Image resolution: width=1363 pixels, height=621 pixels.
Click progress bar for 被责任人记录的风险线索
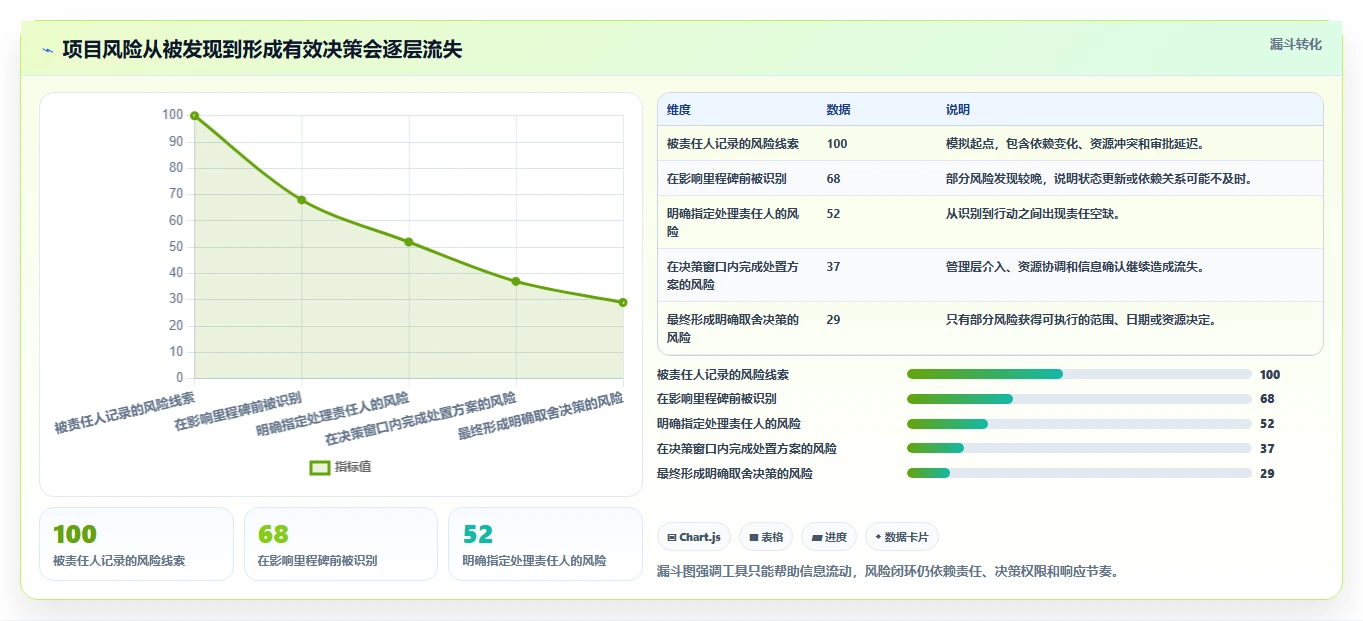coord(1079,374)
